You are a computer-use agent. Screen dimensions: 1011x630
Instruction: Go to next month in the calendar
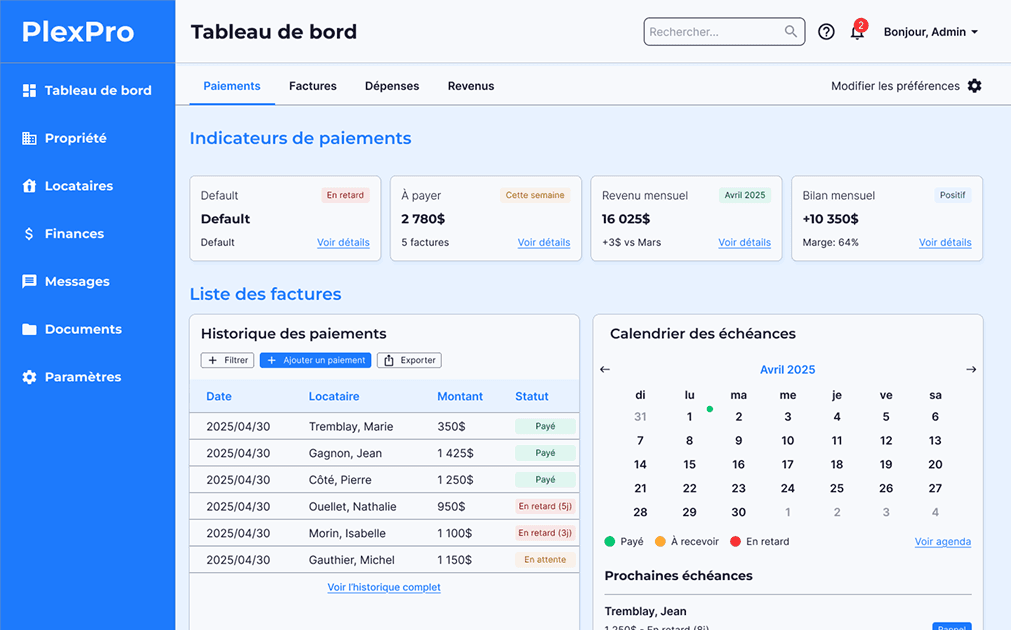(971, 369)
